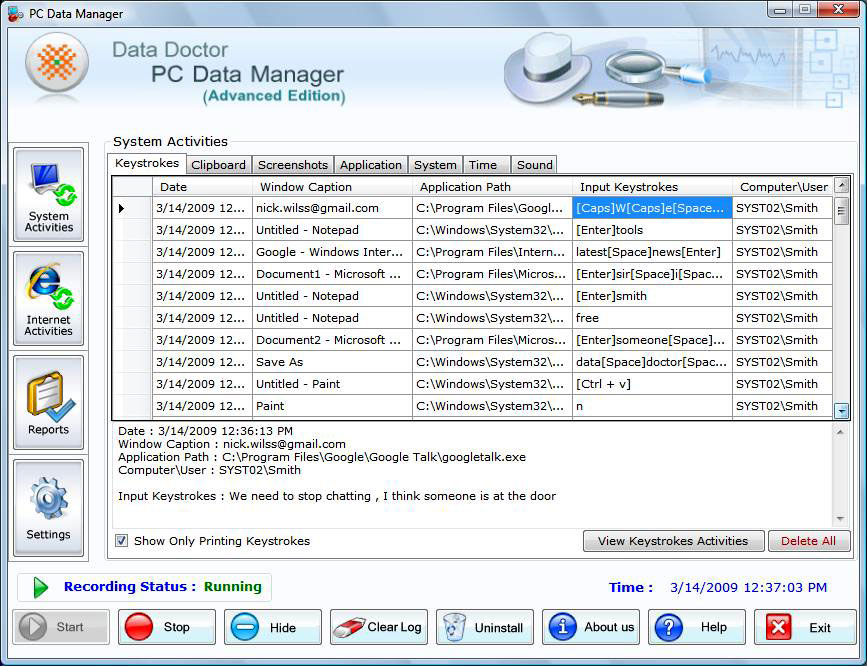The image size is (867, 666).
Task: Open the Application tab
Action: click(370, 164)
